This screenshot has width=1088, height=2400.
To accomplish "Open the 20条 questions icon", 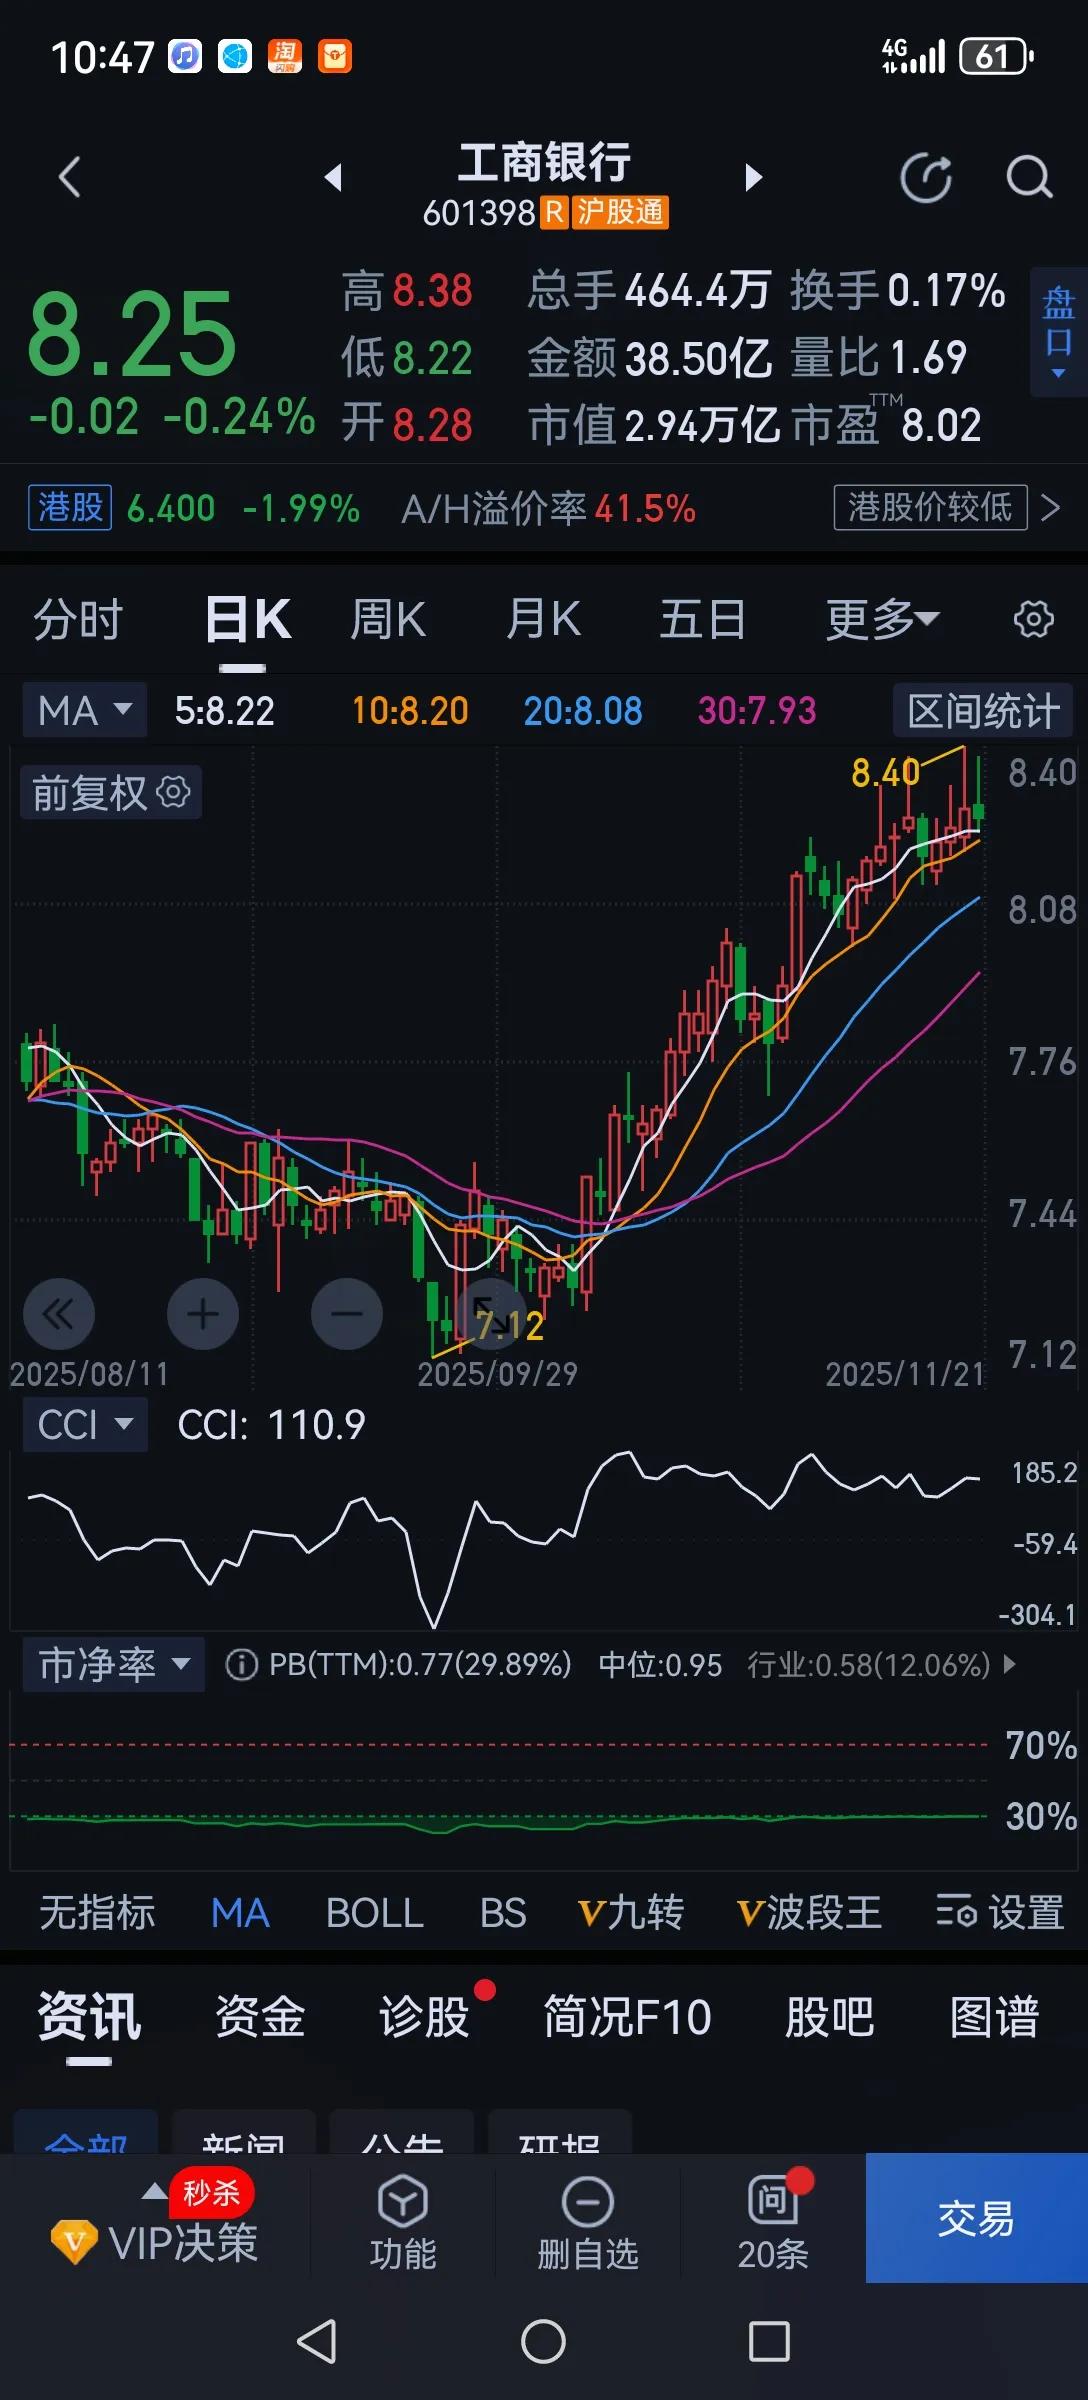I will [x=772, y=2200].
